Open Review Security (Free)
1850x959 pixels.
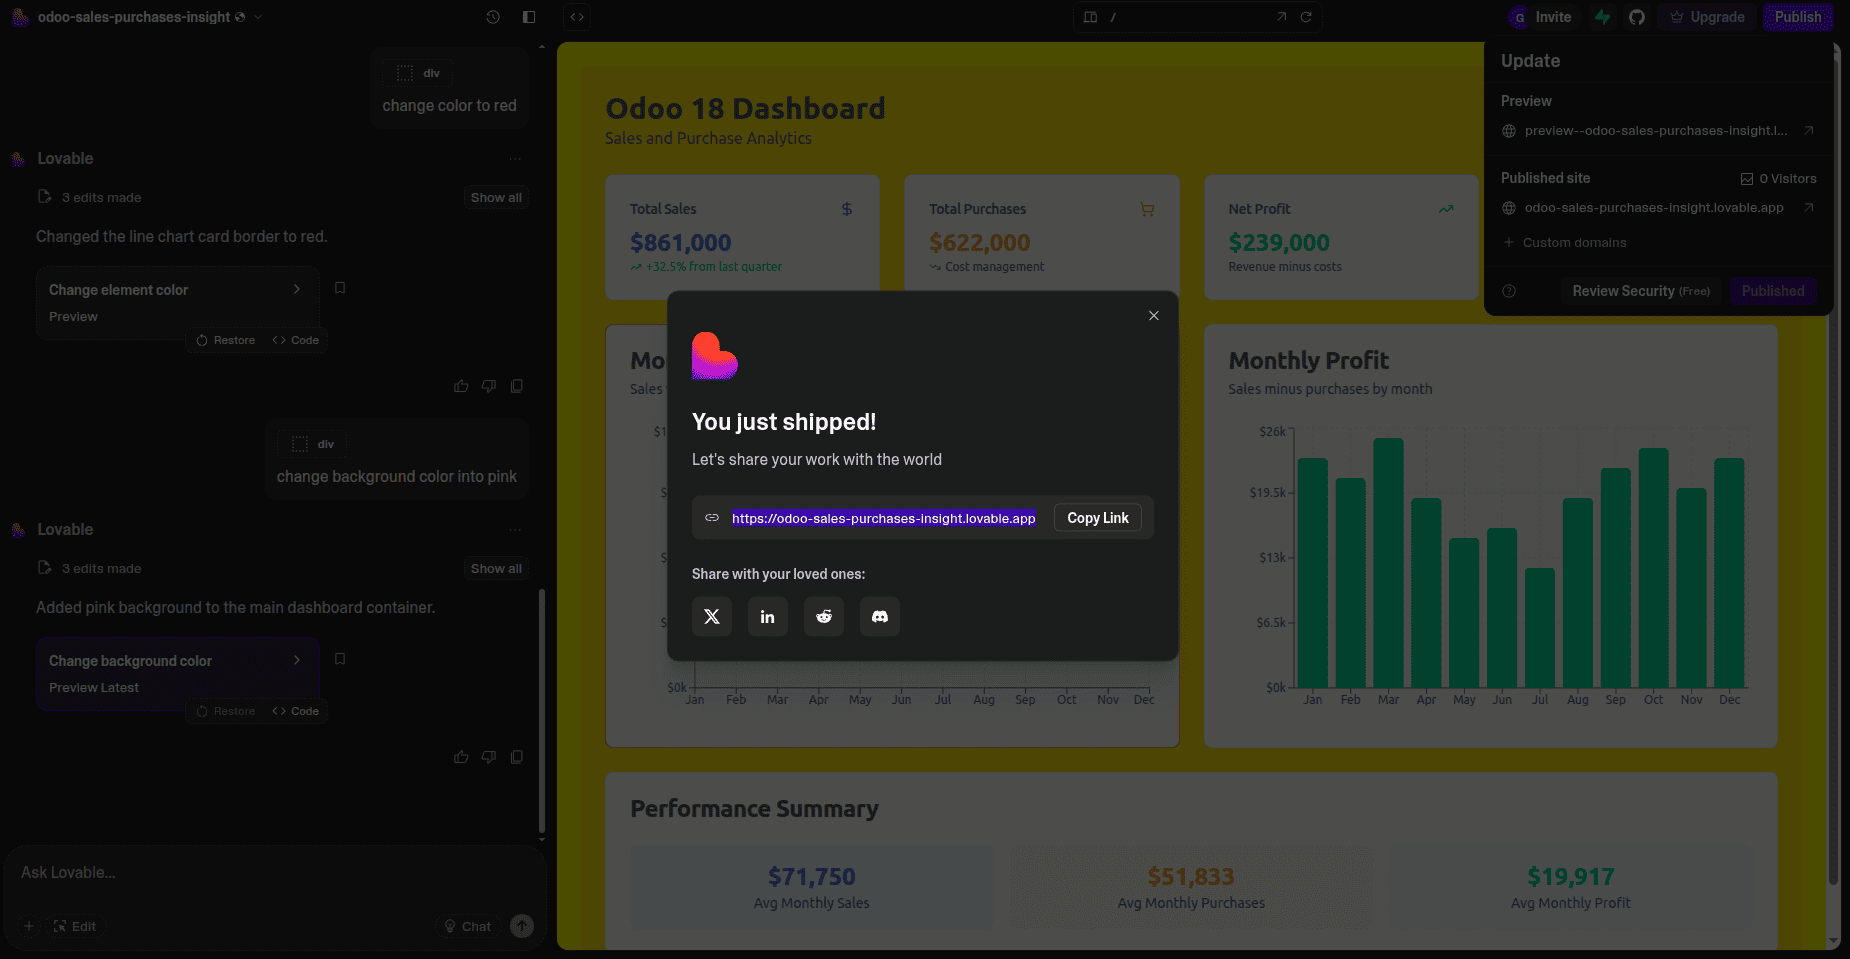pyautogui.click(x=1641, y=291)
